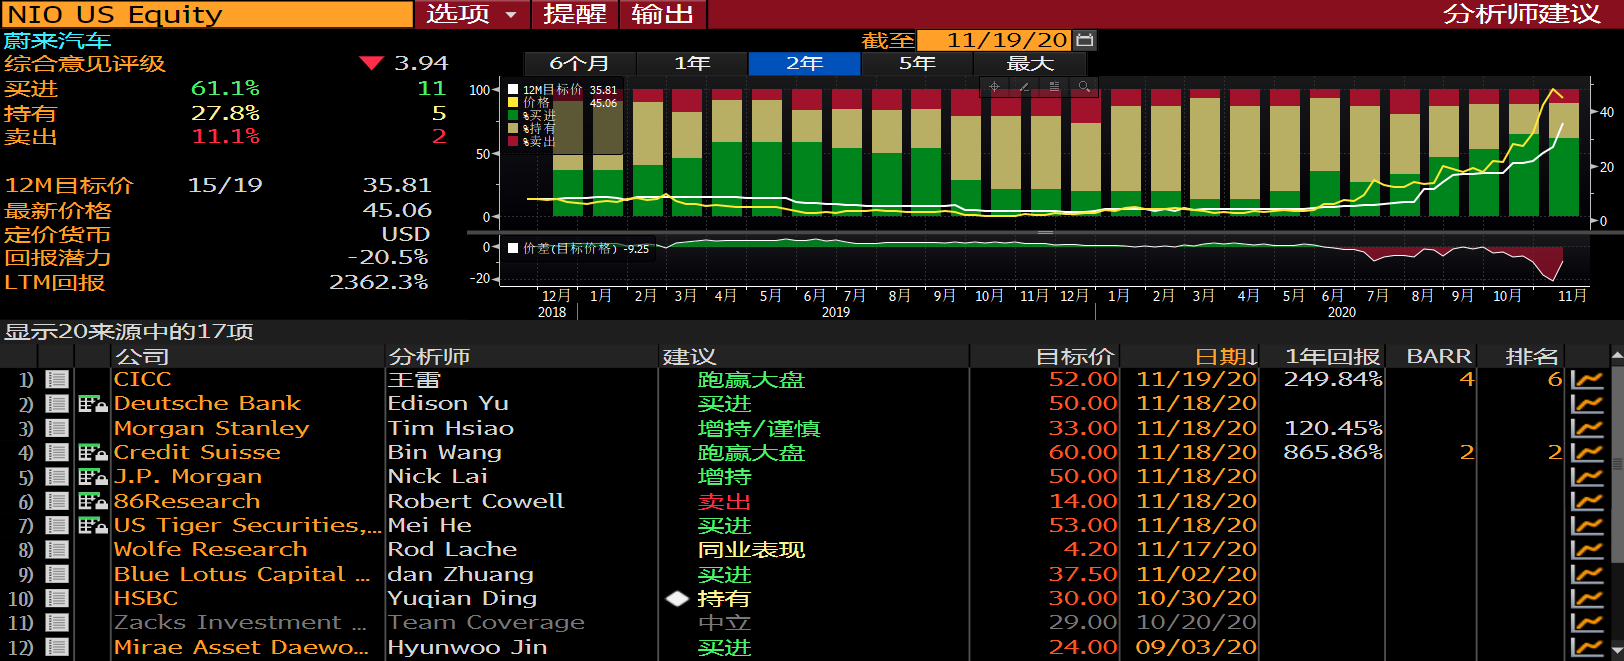Screen dimensions: 1624x661
Task: Open the calendar picker beside the date
Action: [x=1085, y=40]
